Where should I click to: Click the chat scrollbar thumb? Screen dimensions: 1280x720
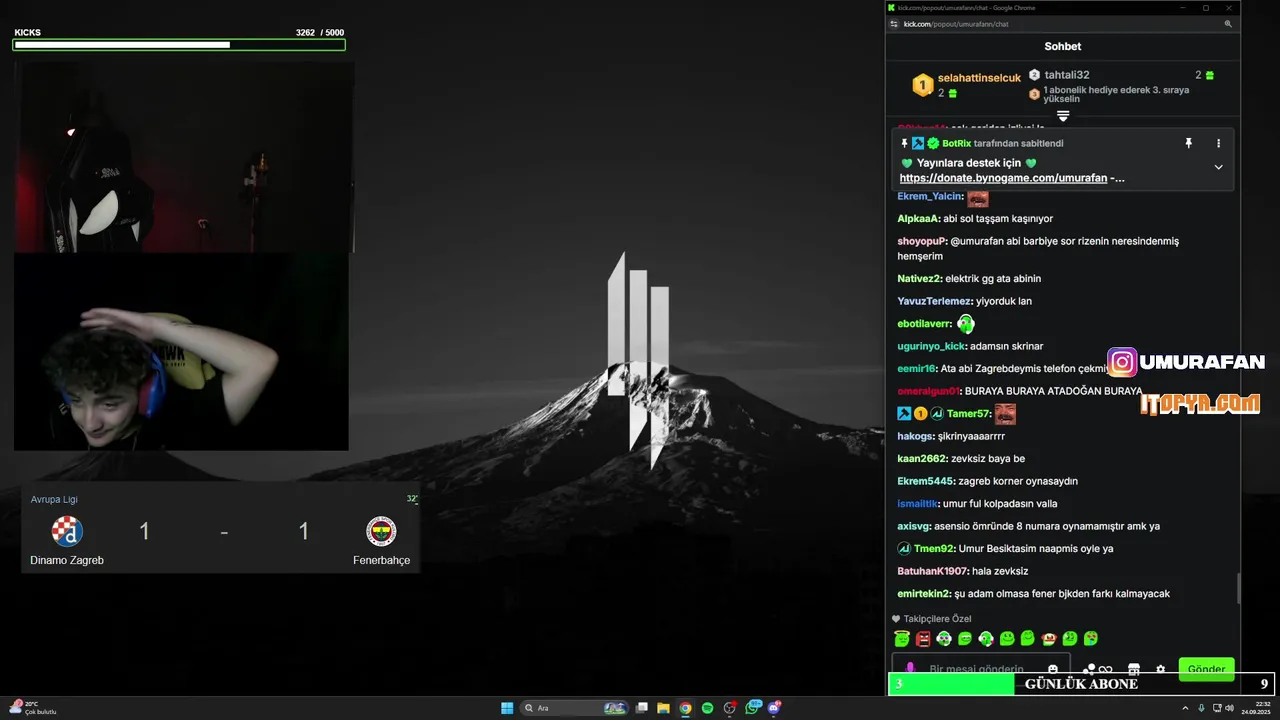tap(1239, 588)
